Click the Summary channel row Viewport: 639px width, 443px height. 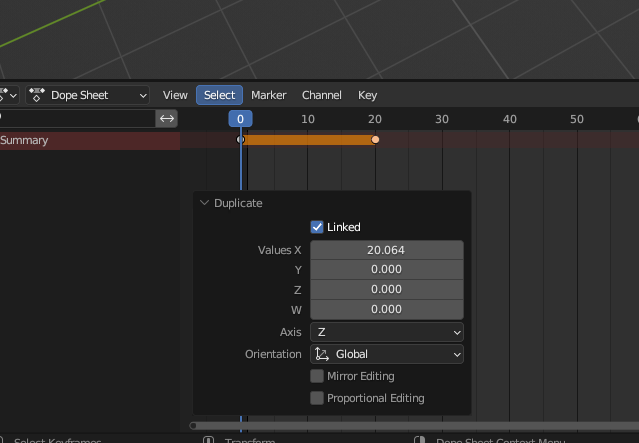point(90,140)
